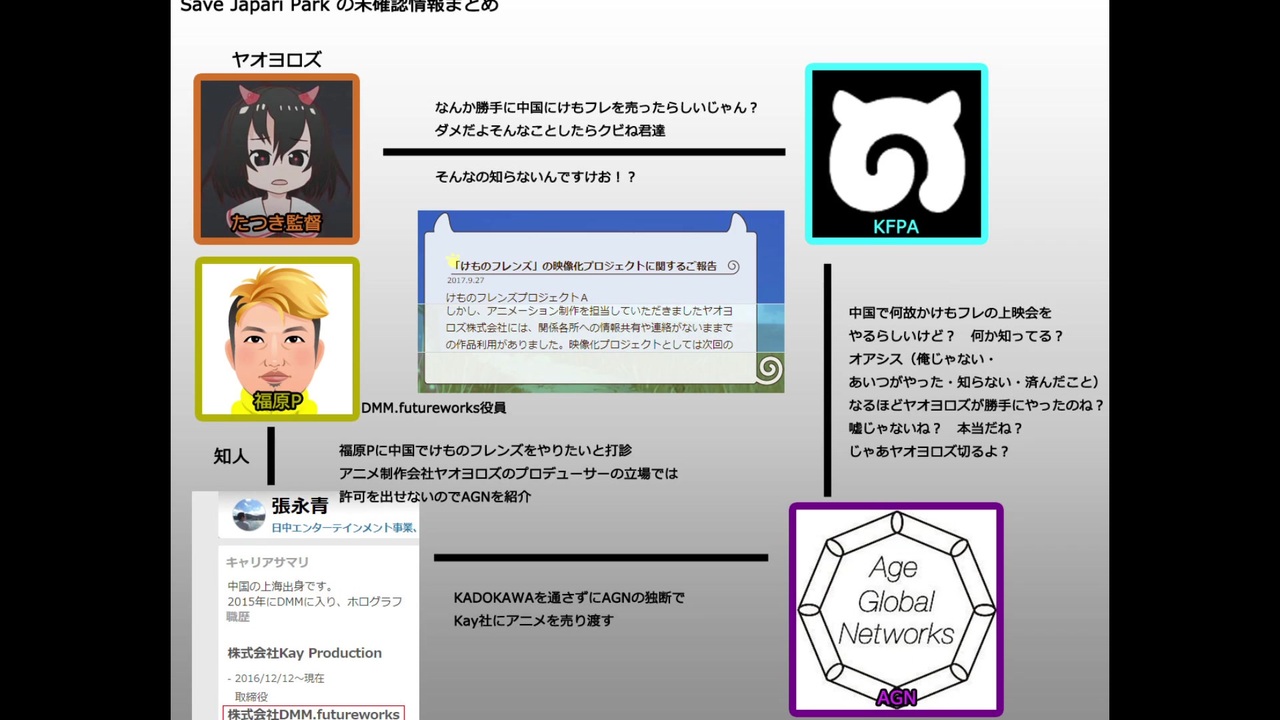Click the line オアシス（俺じゃない・
This screenshot has width=1280, height=720.
922,359
